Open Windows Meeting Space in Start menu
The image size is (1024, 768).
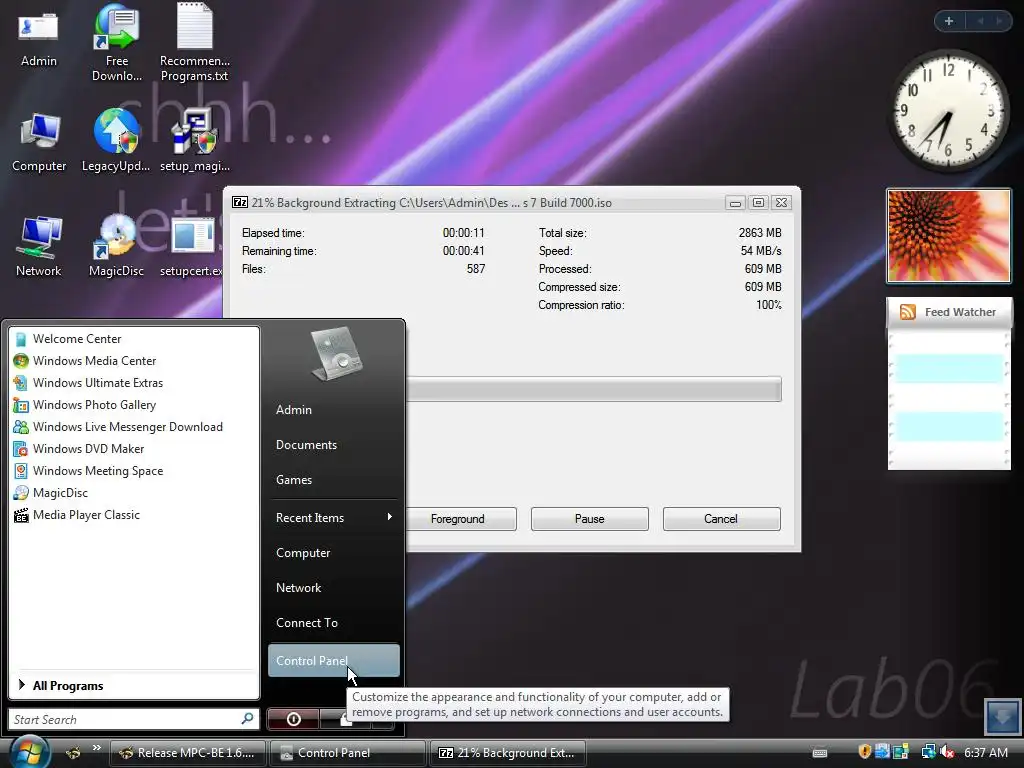(x=134, y=471)
